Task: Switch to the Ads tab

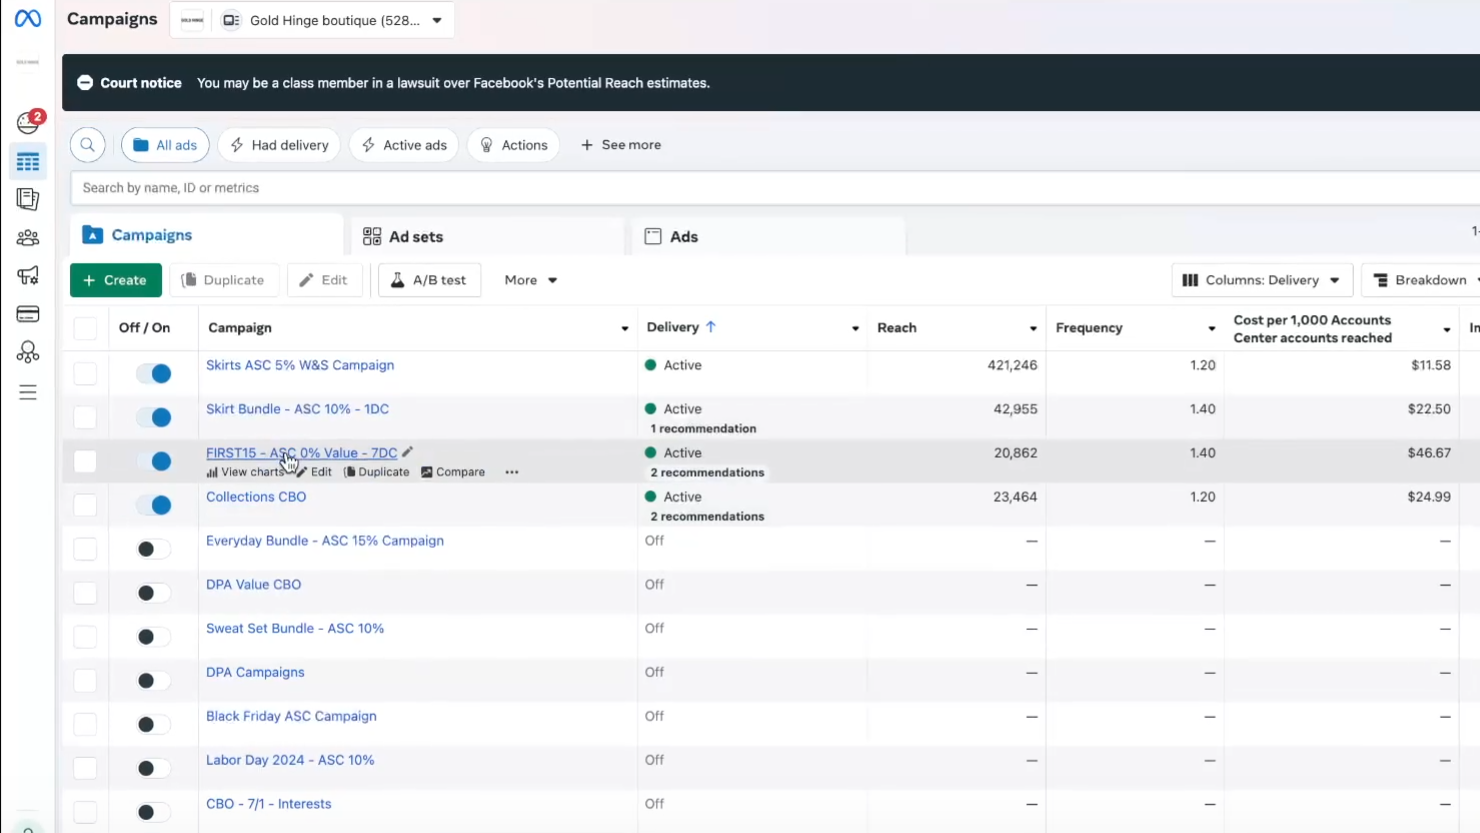Action: pyautogui.click(x=683, y=237)
